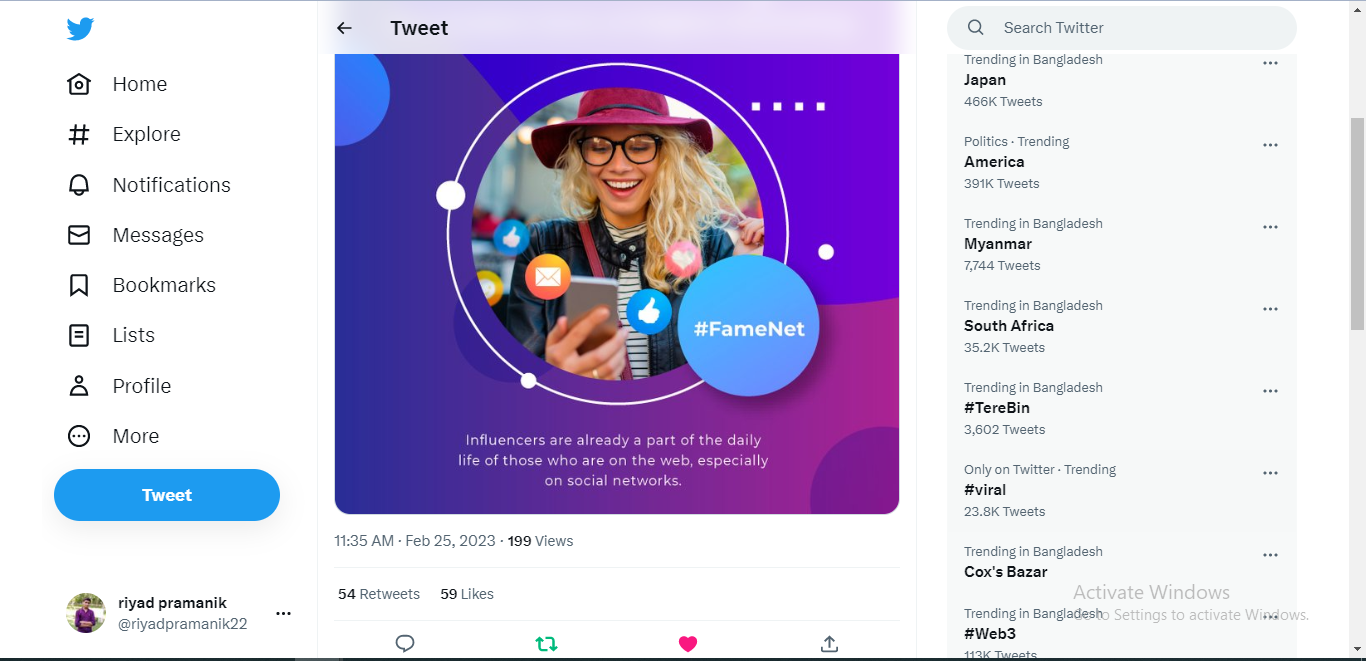The width and height of the screenshot is (1366, 661).
Task: Open the share tweet icon
Action: 829,644
